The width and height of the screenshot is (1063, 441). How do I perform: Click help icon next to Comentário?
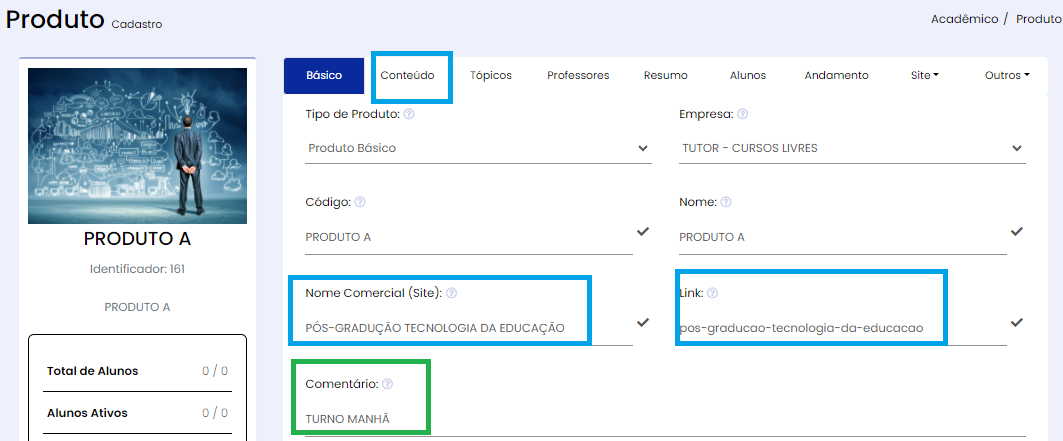pyautogui.click(x=387, y=384)
